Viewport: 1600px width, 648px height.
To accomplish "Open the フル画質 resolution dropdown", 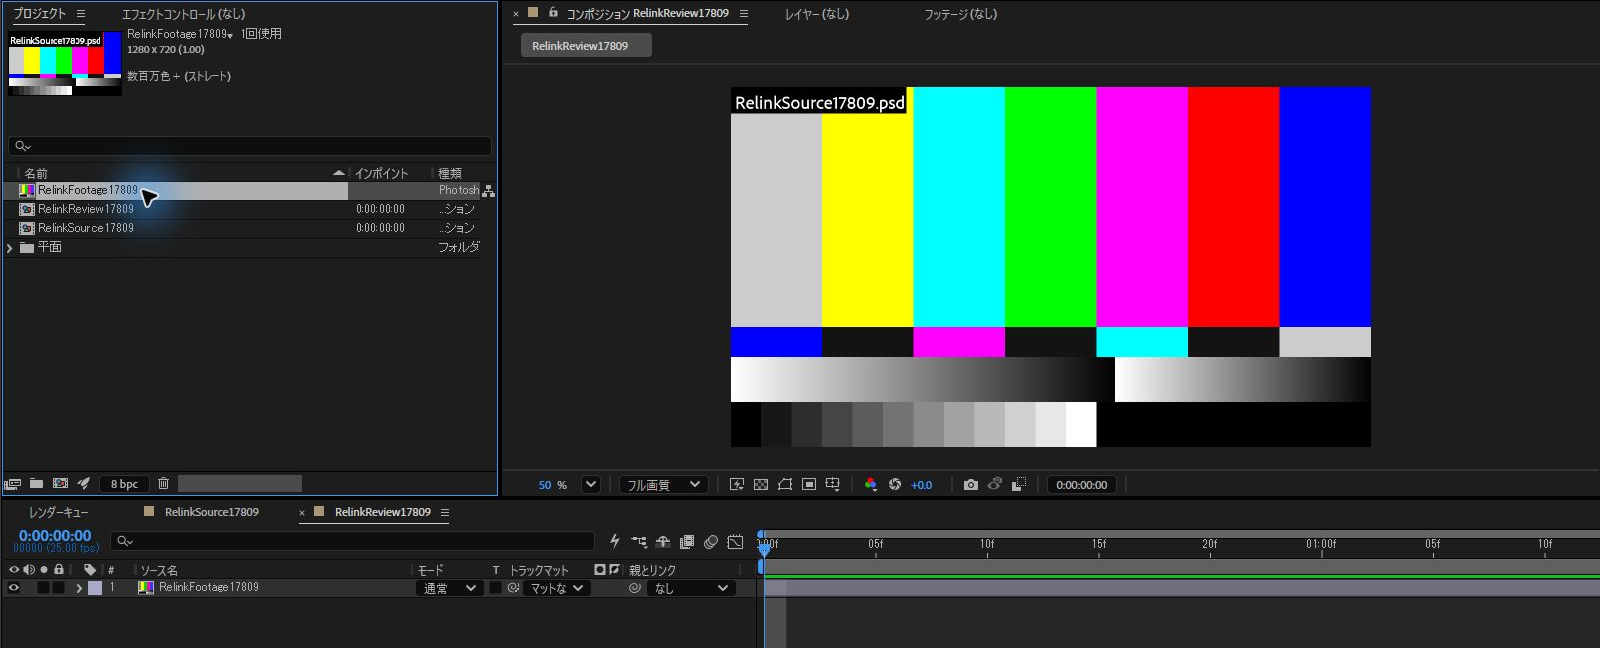I will (664, 485).
